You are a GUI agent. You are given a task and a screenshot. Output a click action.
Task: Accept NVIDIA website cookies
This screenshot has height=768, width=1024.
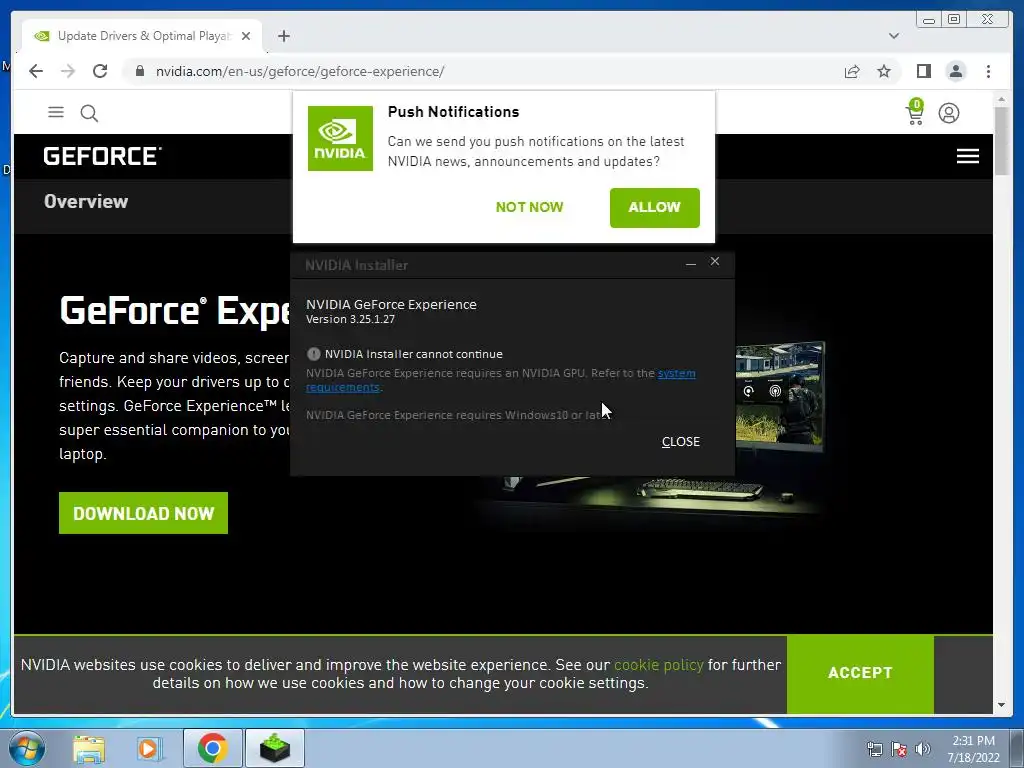(860, 673)
